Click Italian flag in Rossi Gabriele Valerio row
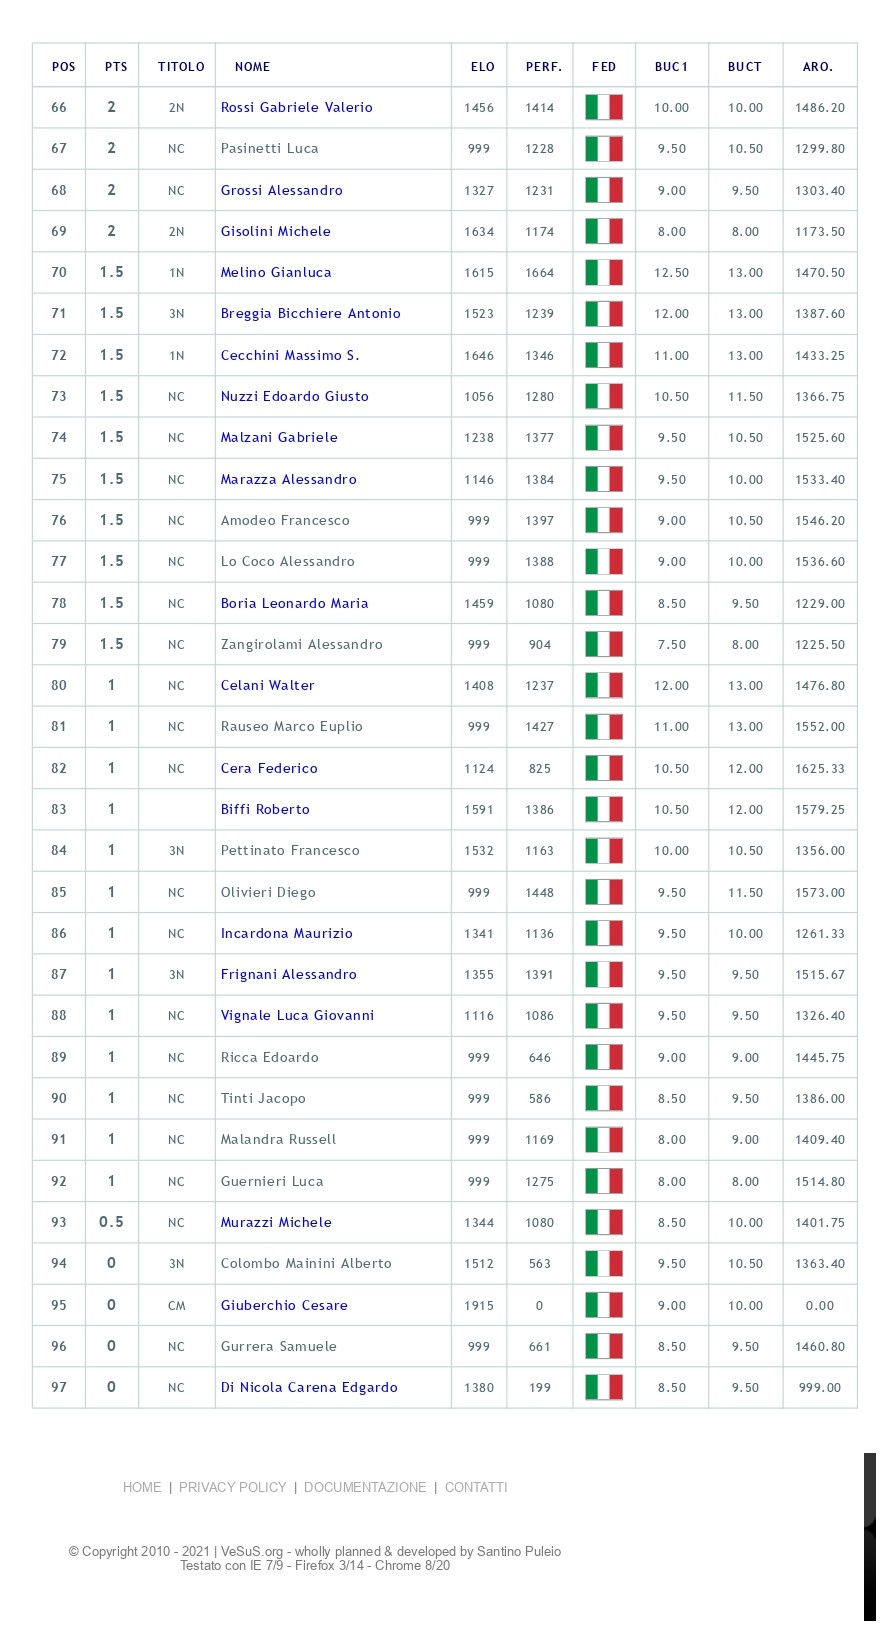This screenshot has height=1634, width=892. point(604,107)
